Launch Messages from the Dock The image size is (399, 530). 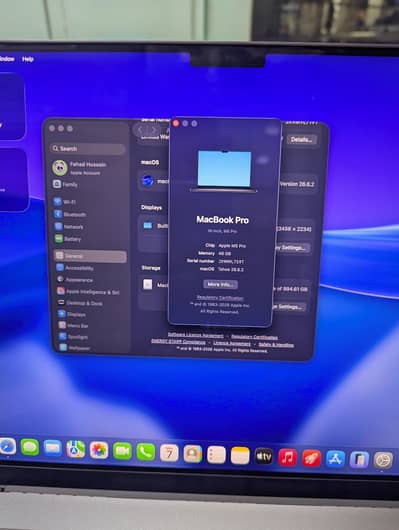pos(30,447)
